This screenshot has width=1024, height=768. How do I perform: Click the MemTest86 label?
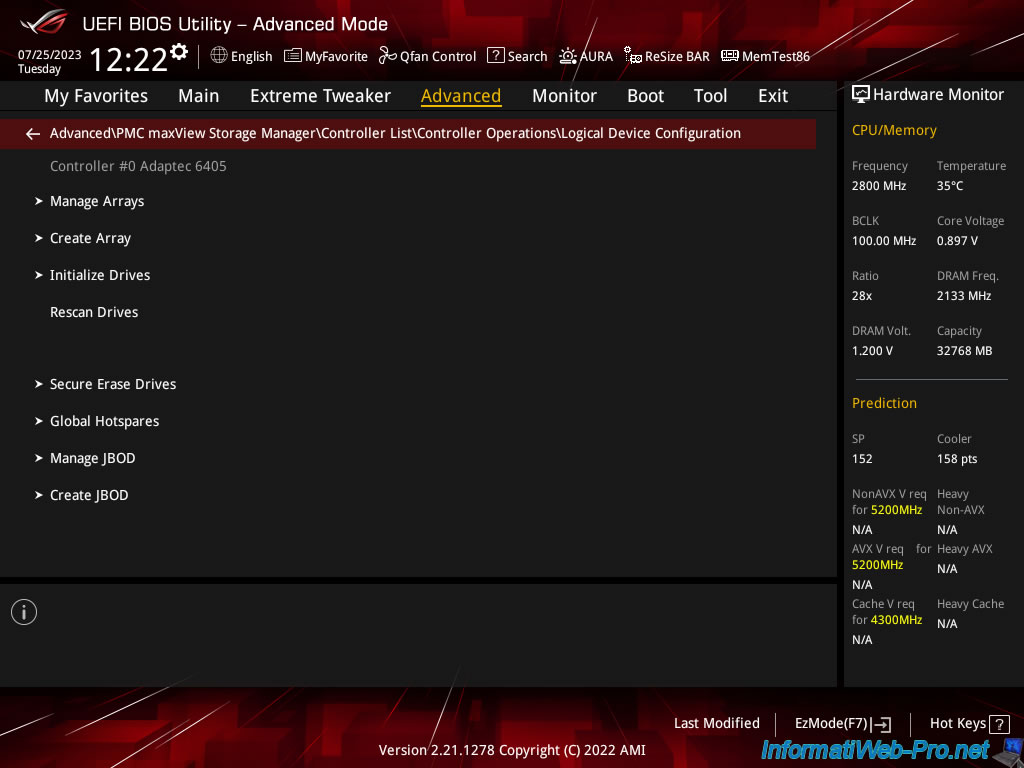point(776,57)
